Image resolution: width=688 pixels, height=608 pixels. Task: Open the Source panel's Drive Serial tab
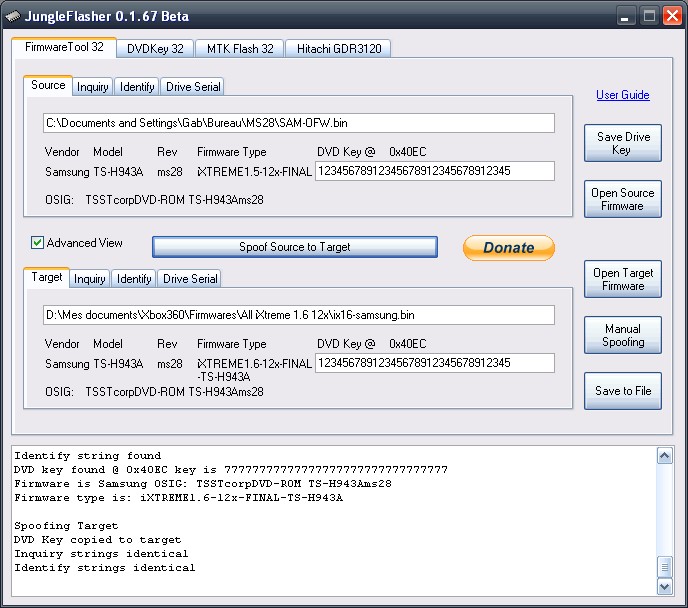(x=193, y=87)
